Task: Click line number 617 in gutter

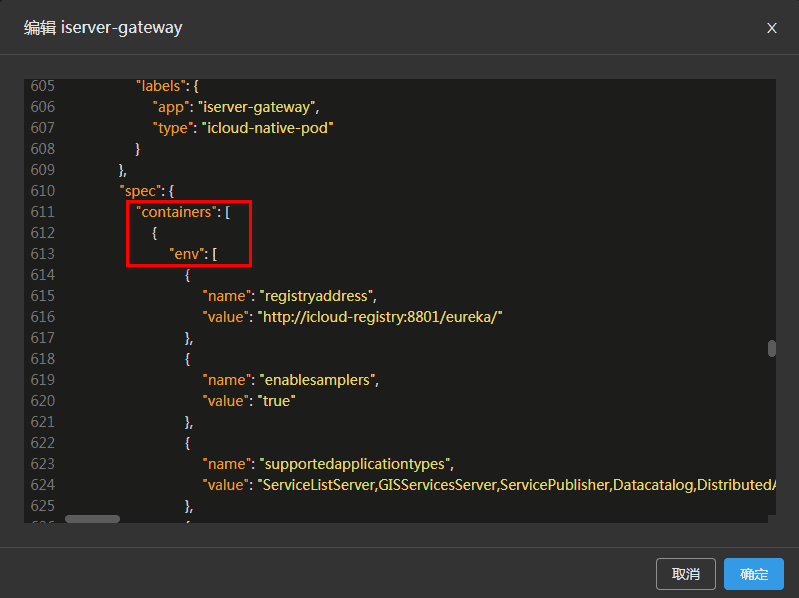Action: click(x=42, y=338)
